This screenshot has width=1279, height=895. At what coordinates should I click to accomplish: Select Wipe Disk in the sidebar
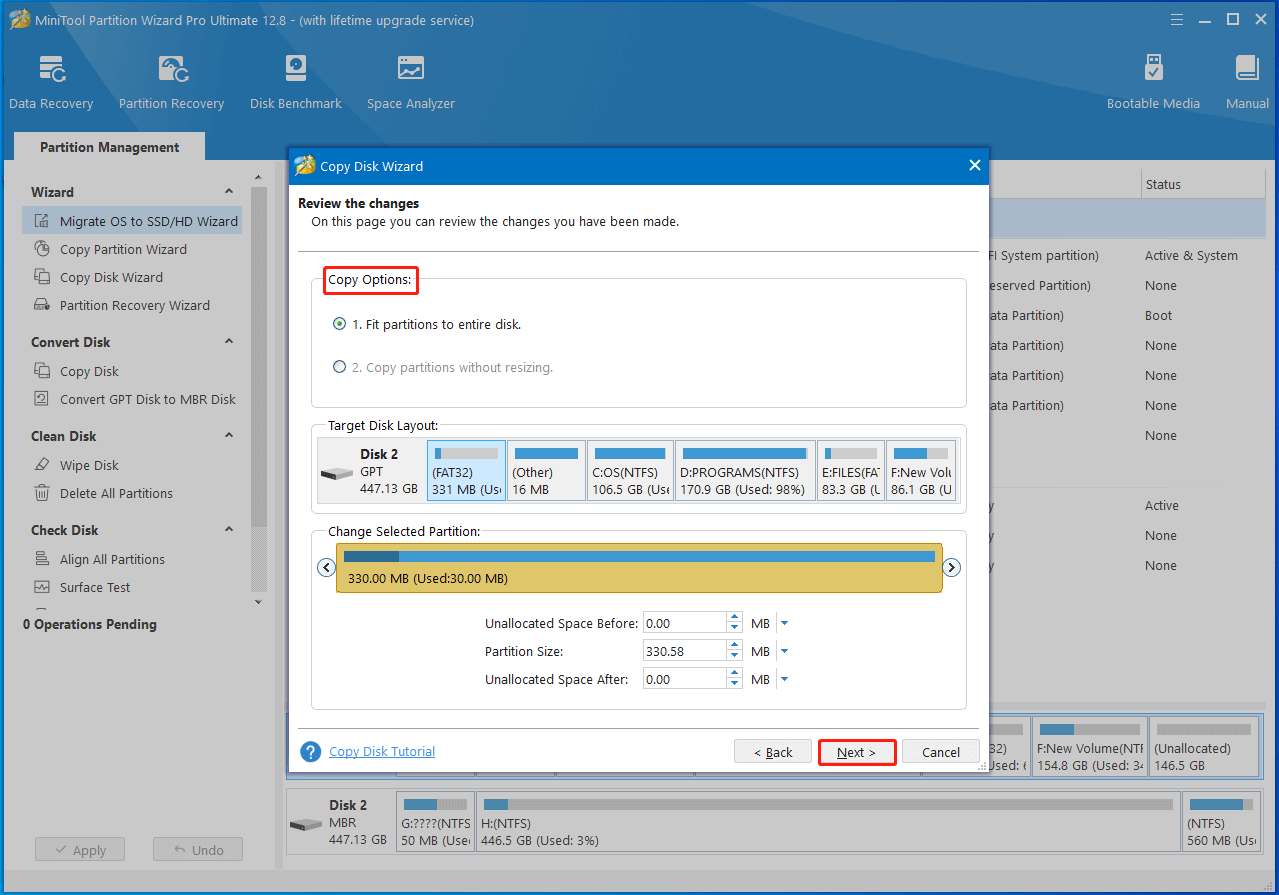point(89,465)
